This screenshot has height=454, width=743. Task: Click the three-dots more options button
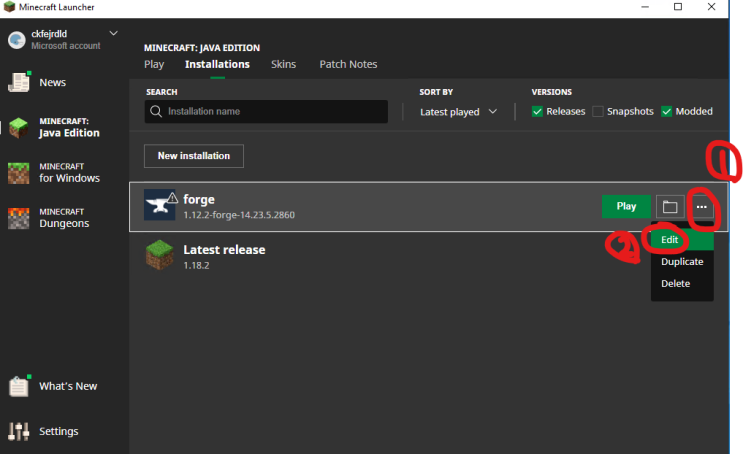701,207
